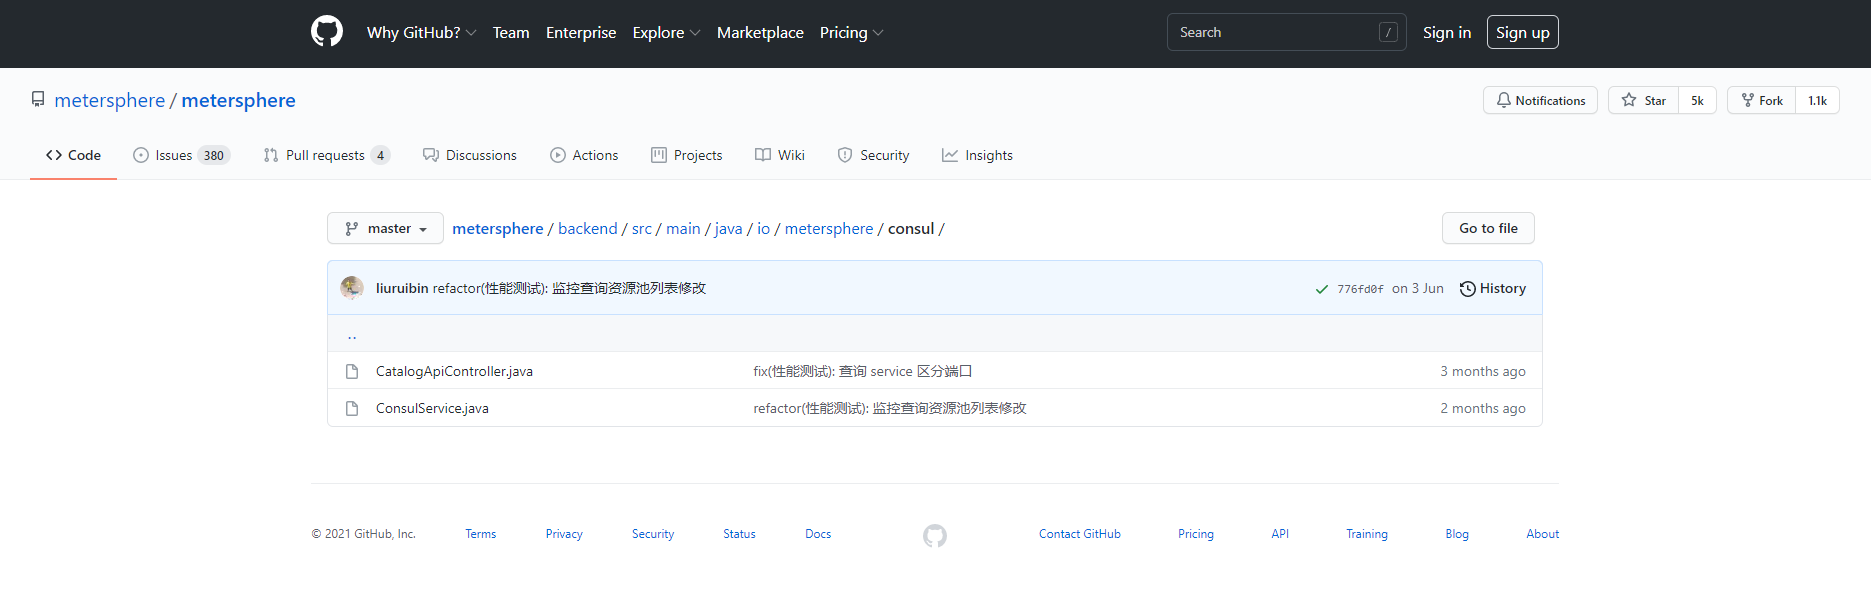Go to src folder in breadcrumb
Viewport: 1871px width, 610px height.
[642, 228]
